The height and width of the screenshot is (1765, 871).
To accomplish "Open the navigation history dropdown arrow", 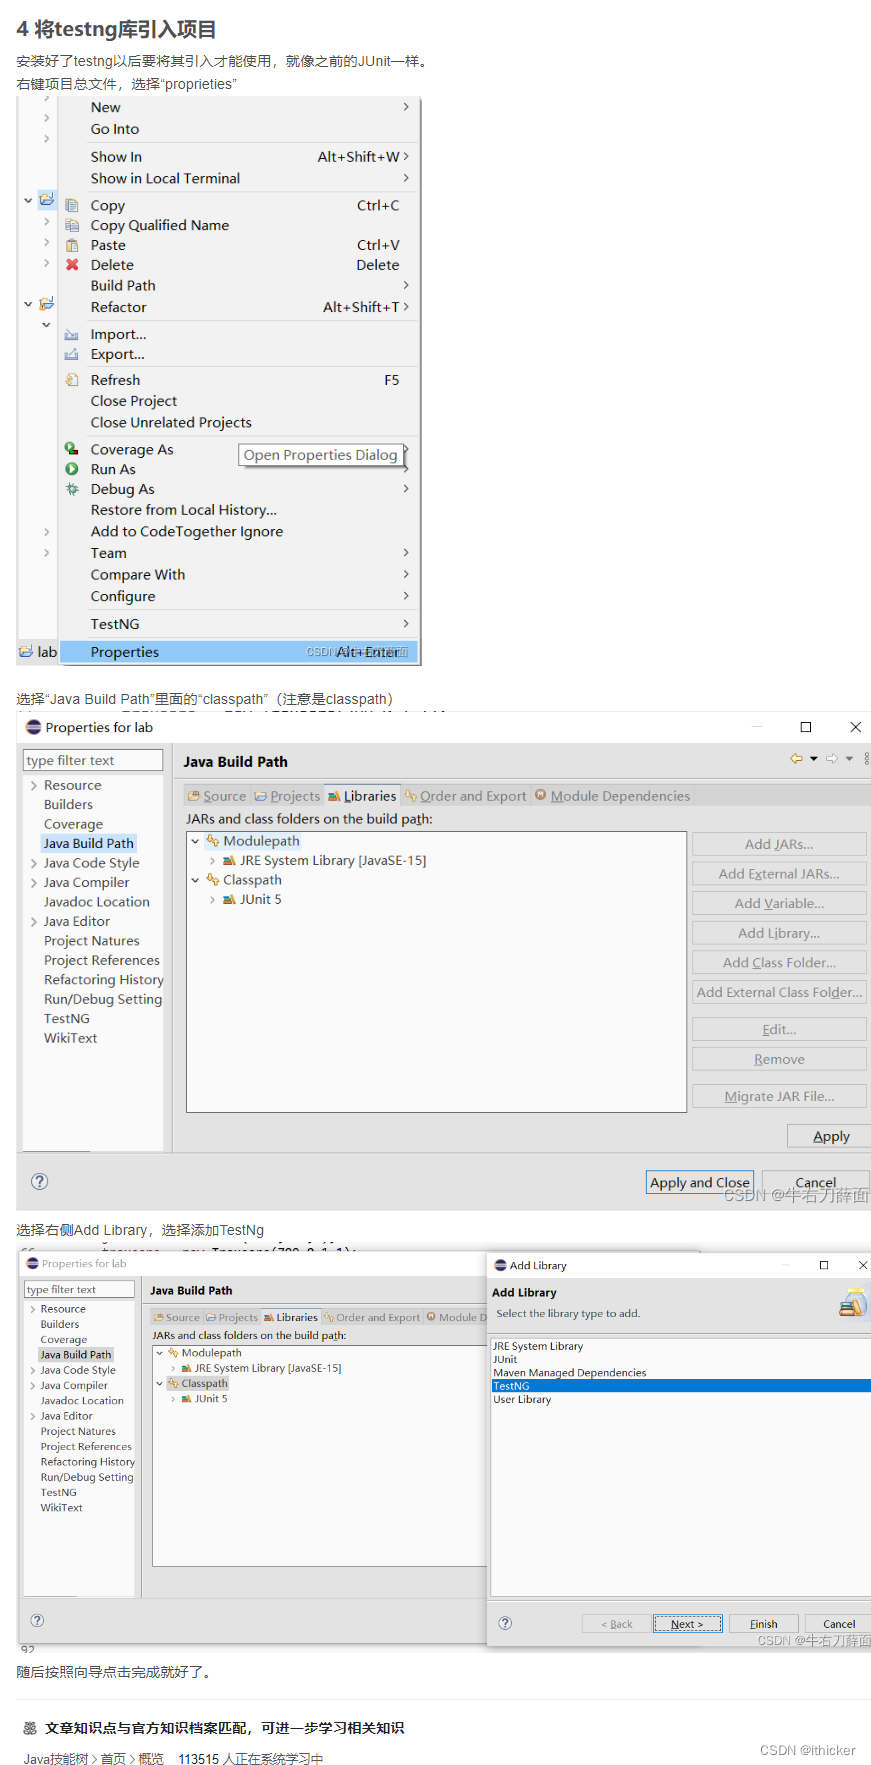I will coord(814,759).
